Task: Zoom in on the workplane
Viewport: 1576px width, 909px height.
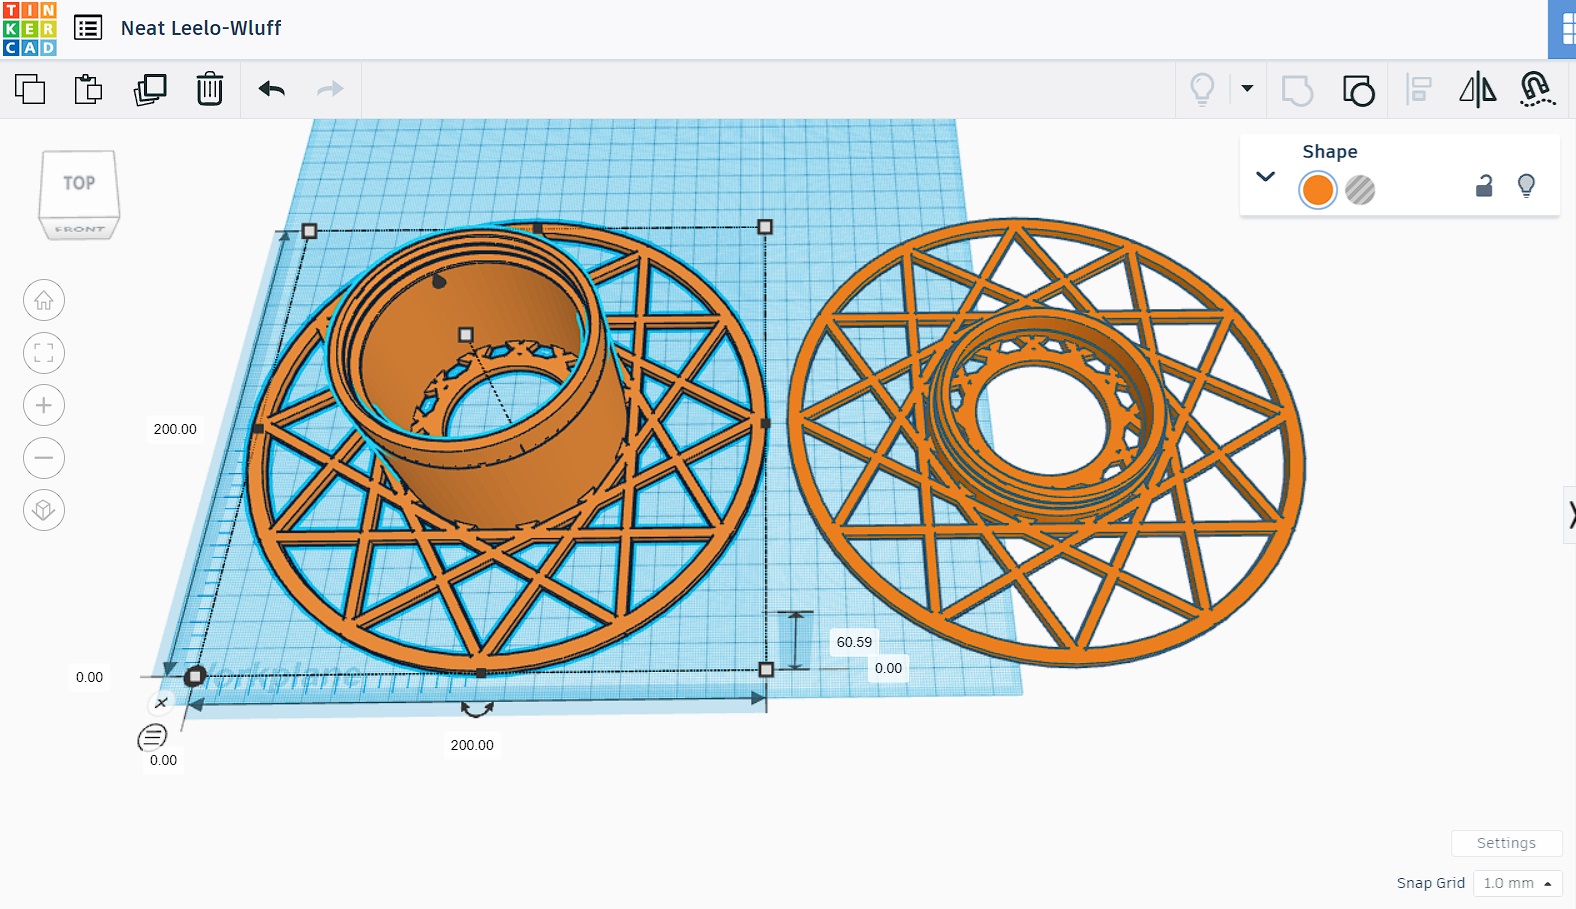Action: coord(44,405)
